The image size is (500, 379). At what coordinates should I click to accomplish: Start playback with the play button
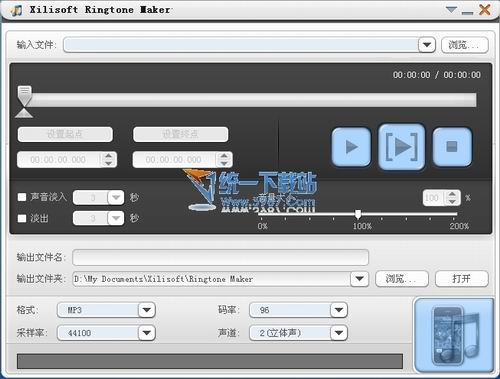tap(351, 147)
